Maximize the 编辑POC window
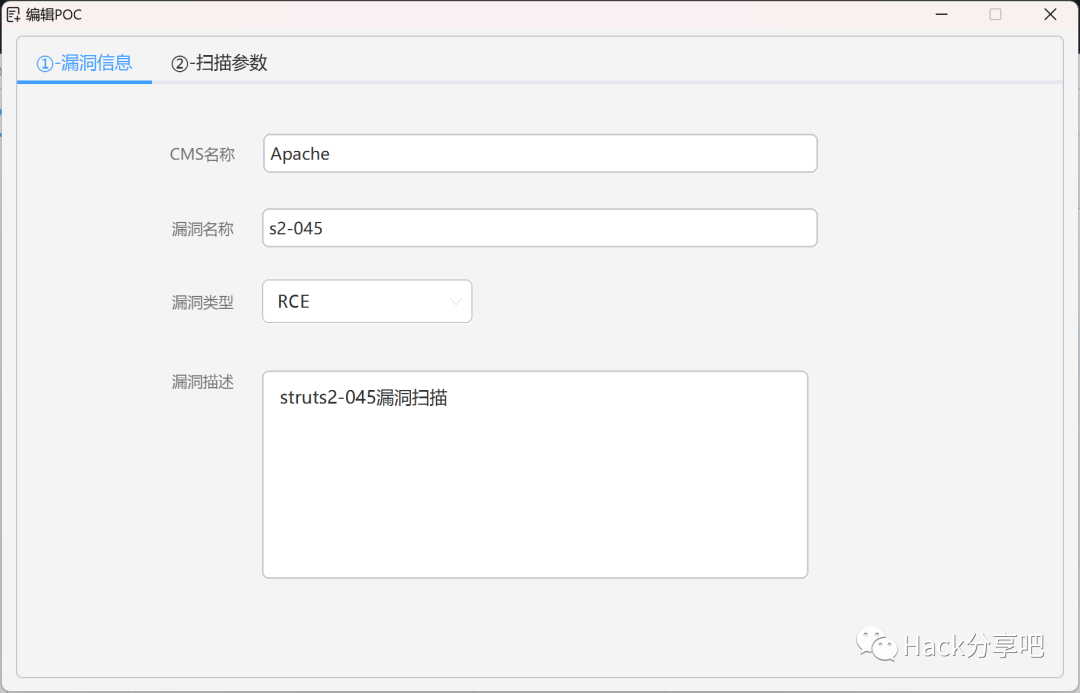Viewport: 1080px width, 693px height. pyautogui.click(x=995, y=14)
